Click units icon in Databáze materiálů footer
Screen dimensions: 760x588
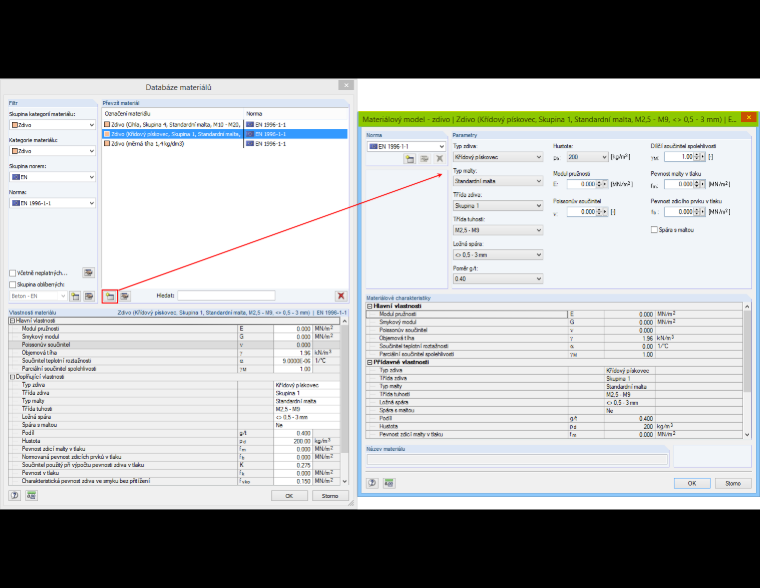tap(32, 495)
